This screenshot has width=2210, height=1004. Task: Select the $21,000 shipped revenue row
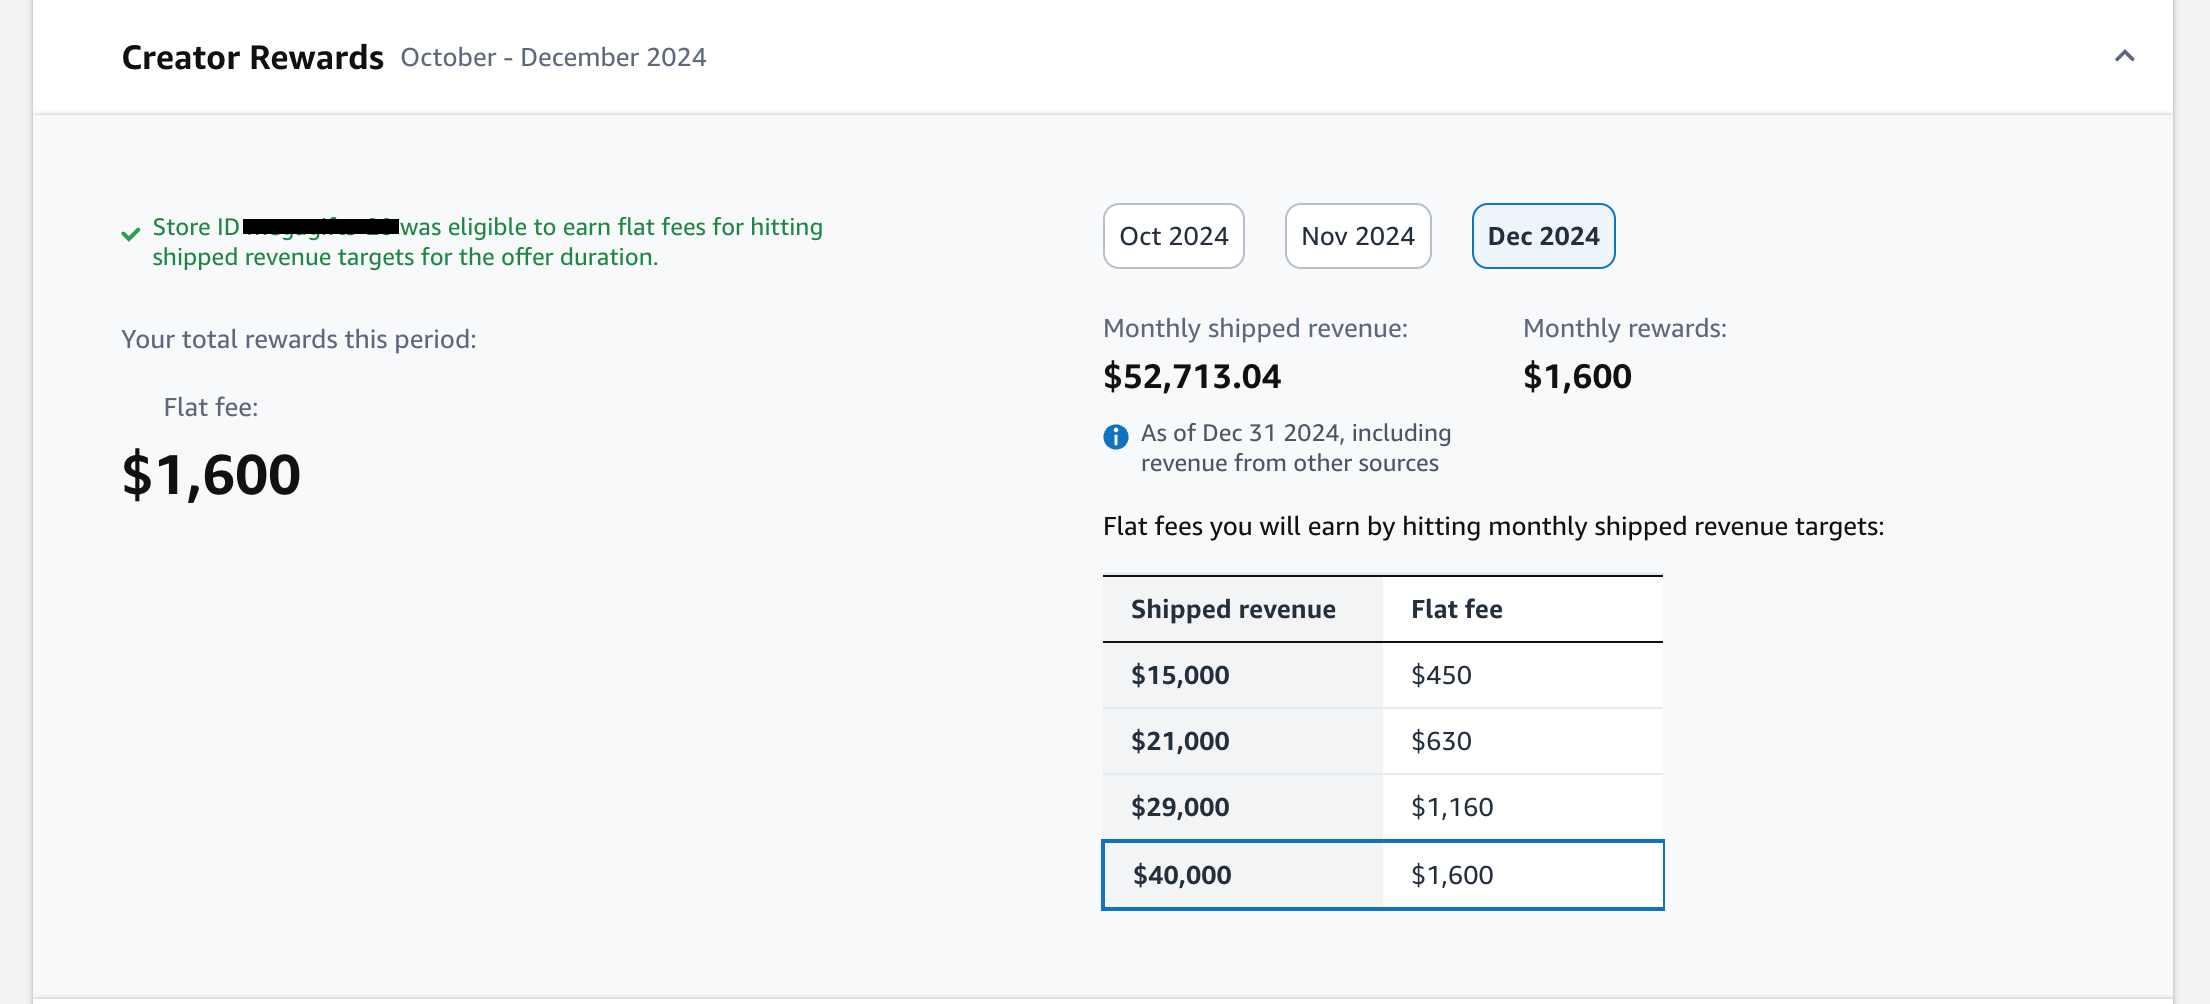(1180, 741)
